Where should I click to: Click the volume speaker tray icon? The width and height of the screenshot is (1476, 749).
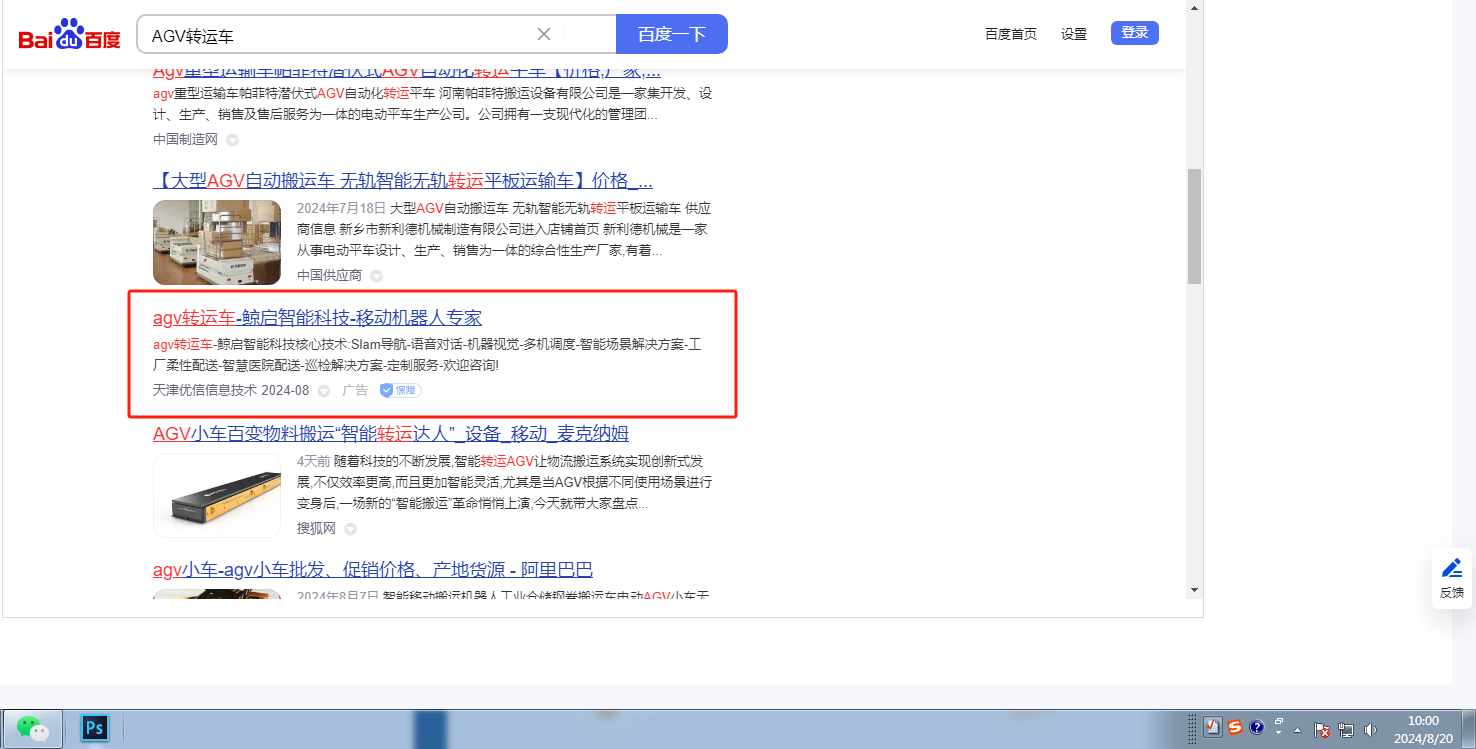tap(1370, 730)
